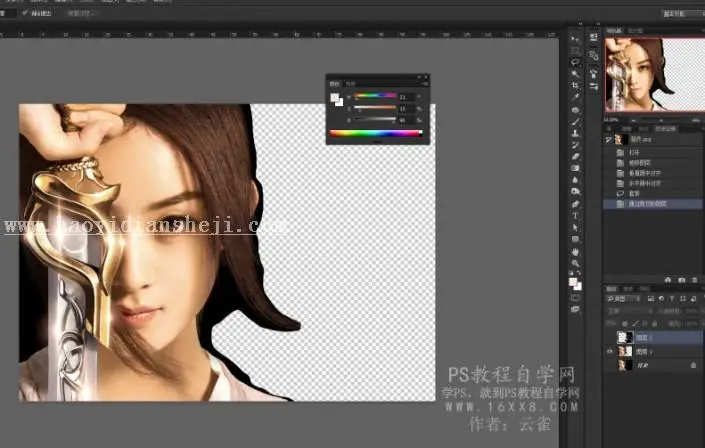This screenshot has width=705, height=448.
Task: Open the Color panel flyout menu
Action: coord(425,84)
